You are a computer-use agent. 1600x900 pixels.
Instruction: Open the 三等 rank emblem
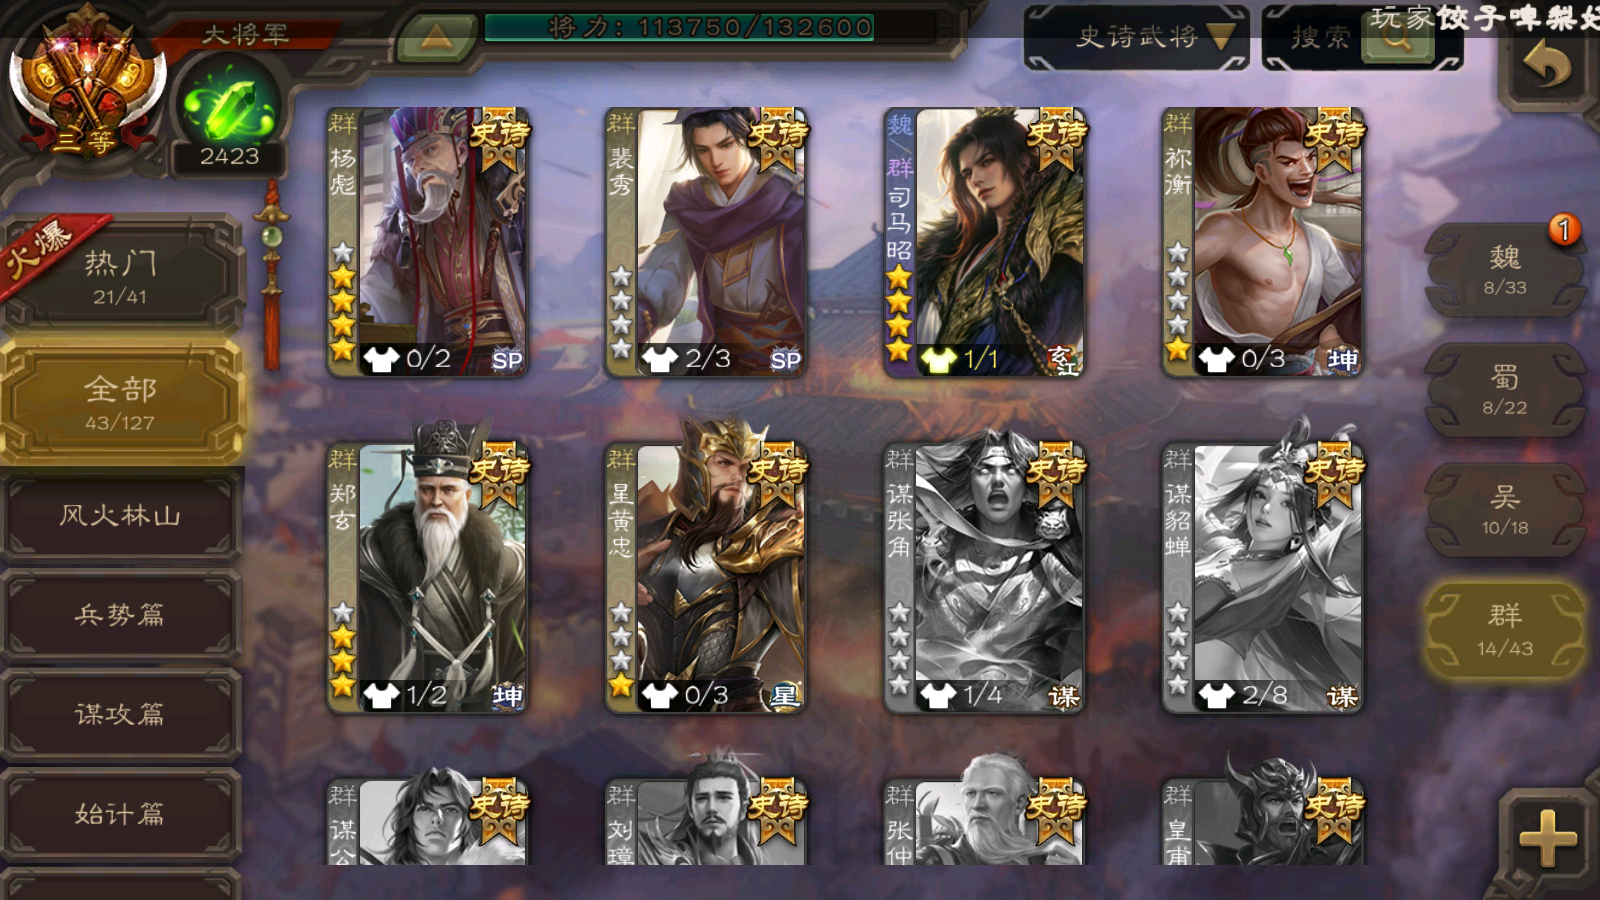click(x=87, y=82)
